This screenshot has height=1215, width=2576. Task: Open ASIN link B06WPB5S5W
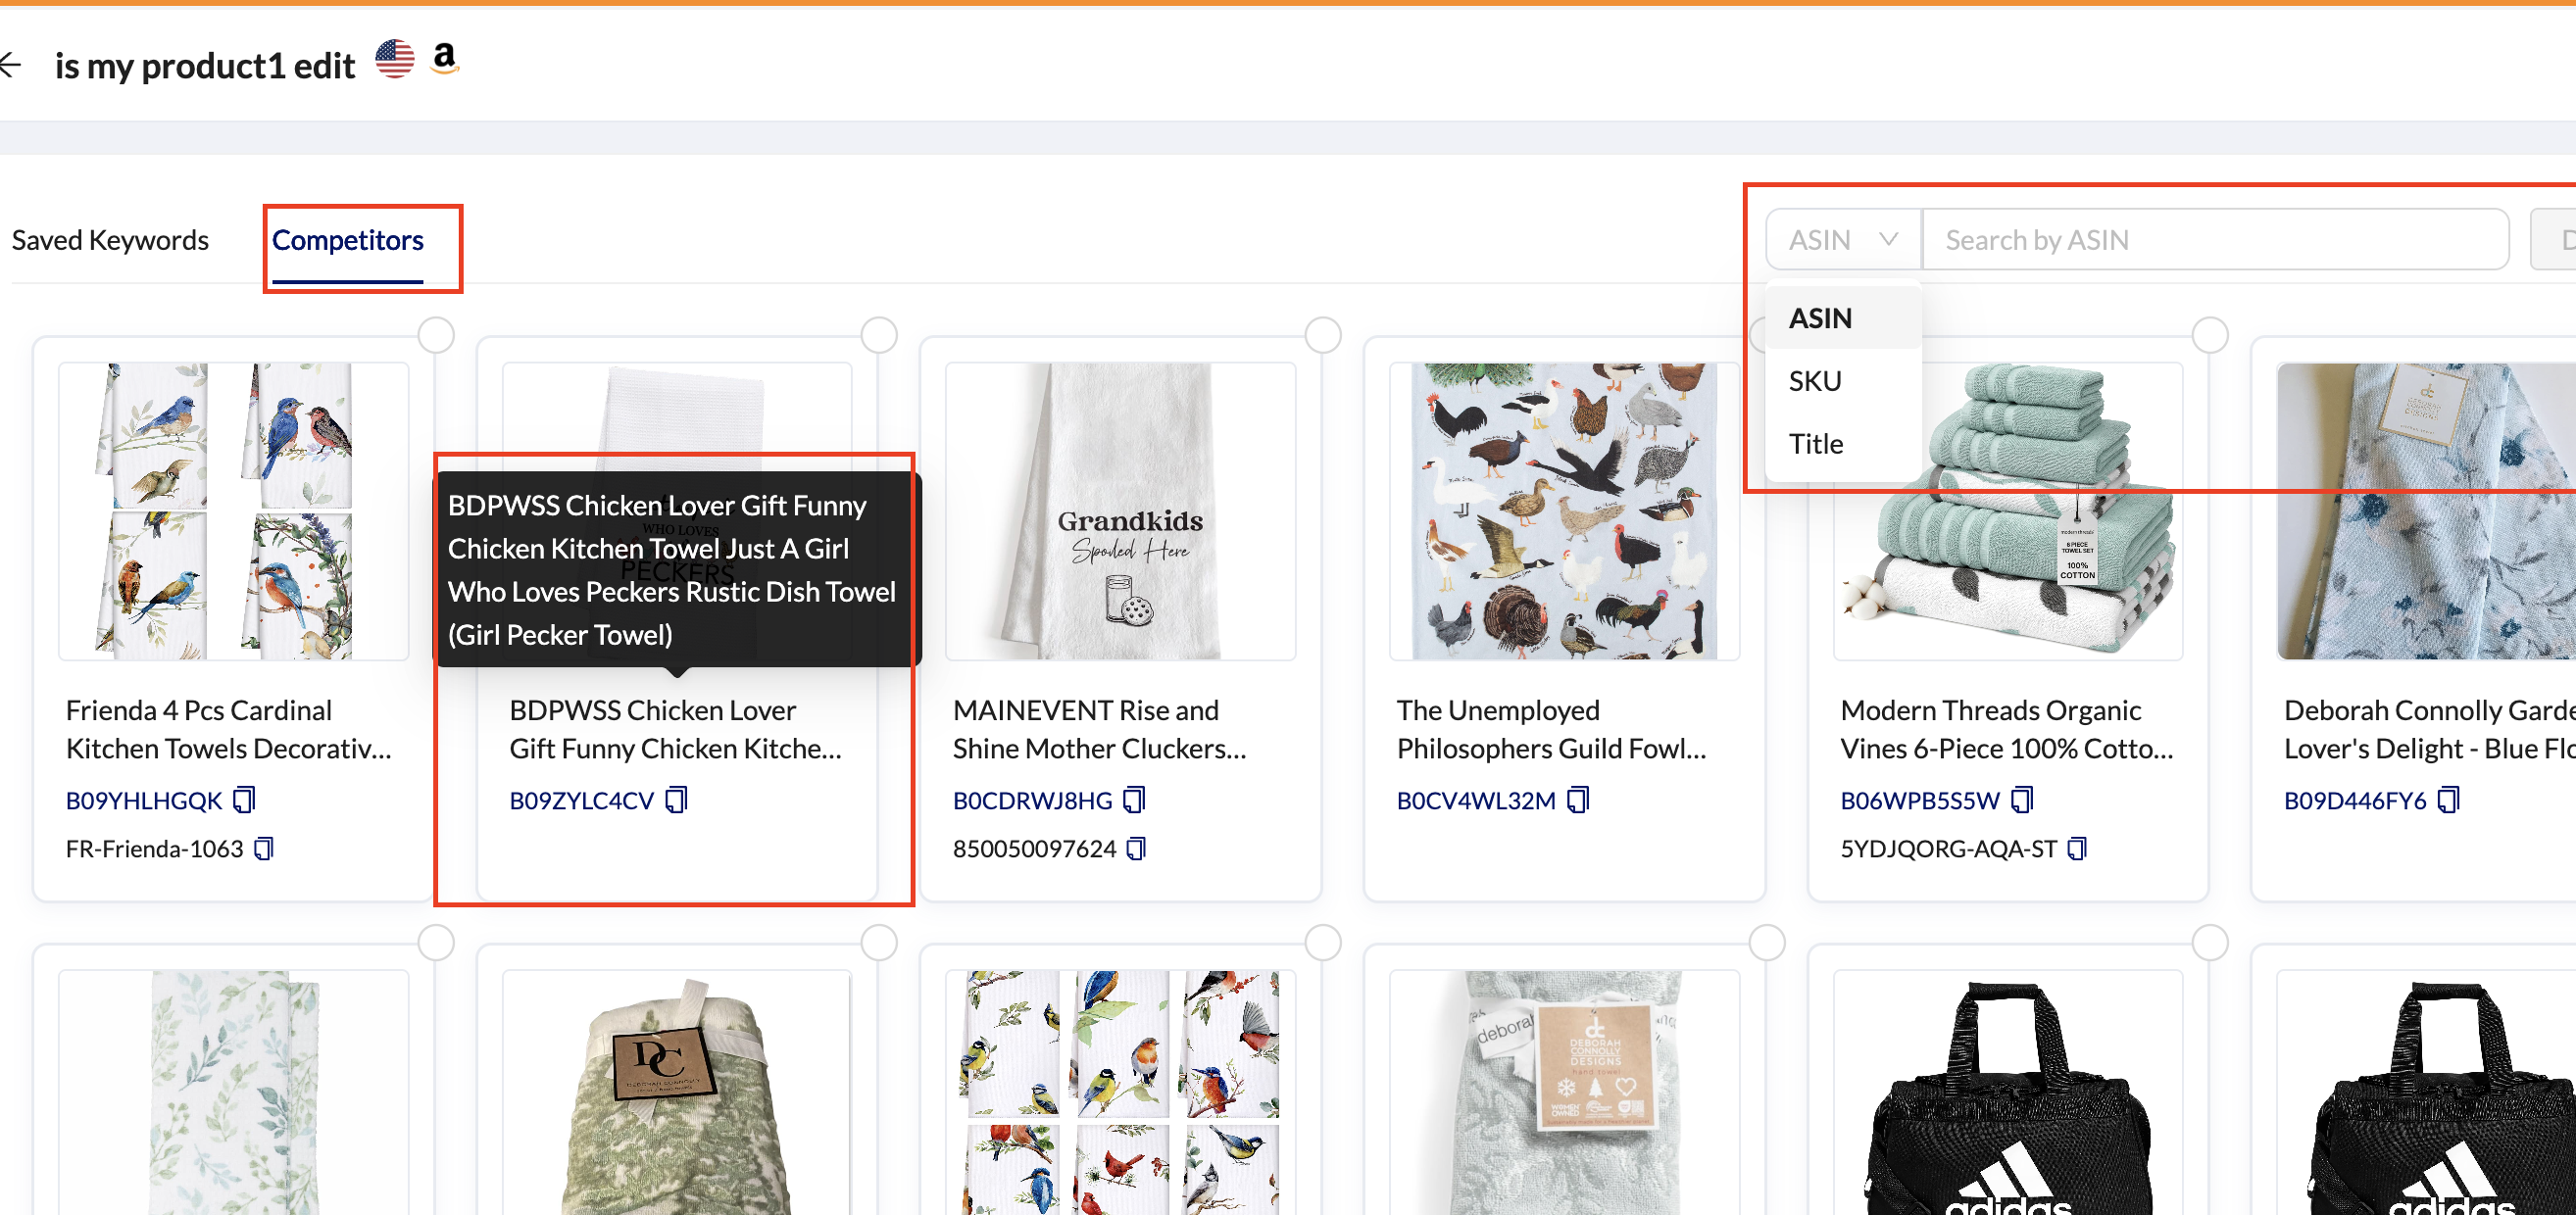[1919, 800]
